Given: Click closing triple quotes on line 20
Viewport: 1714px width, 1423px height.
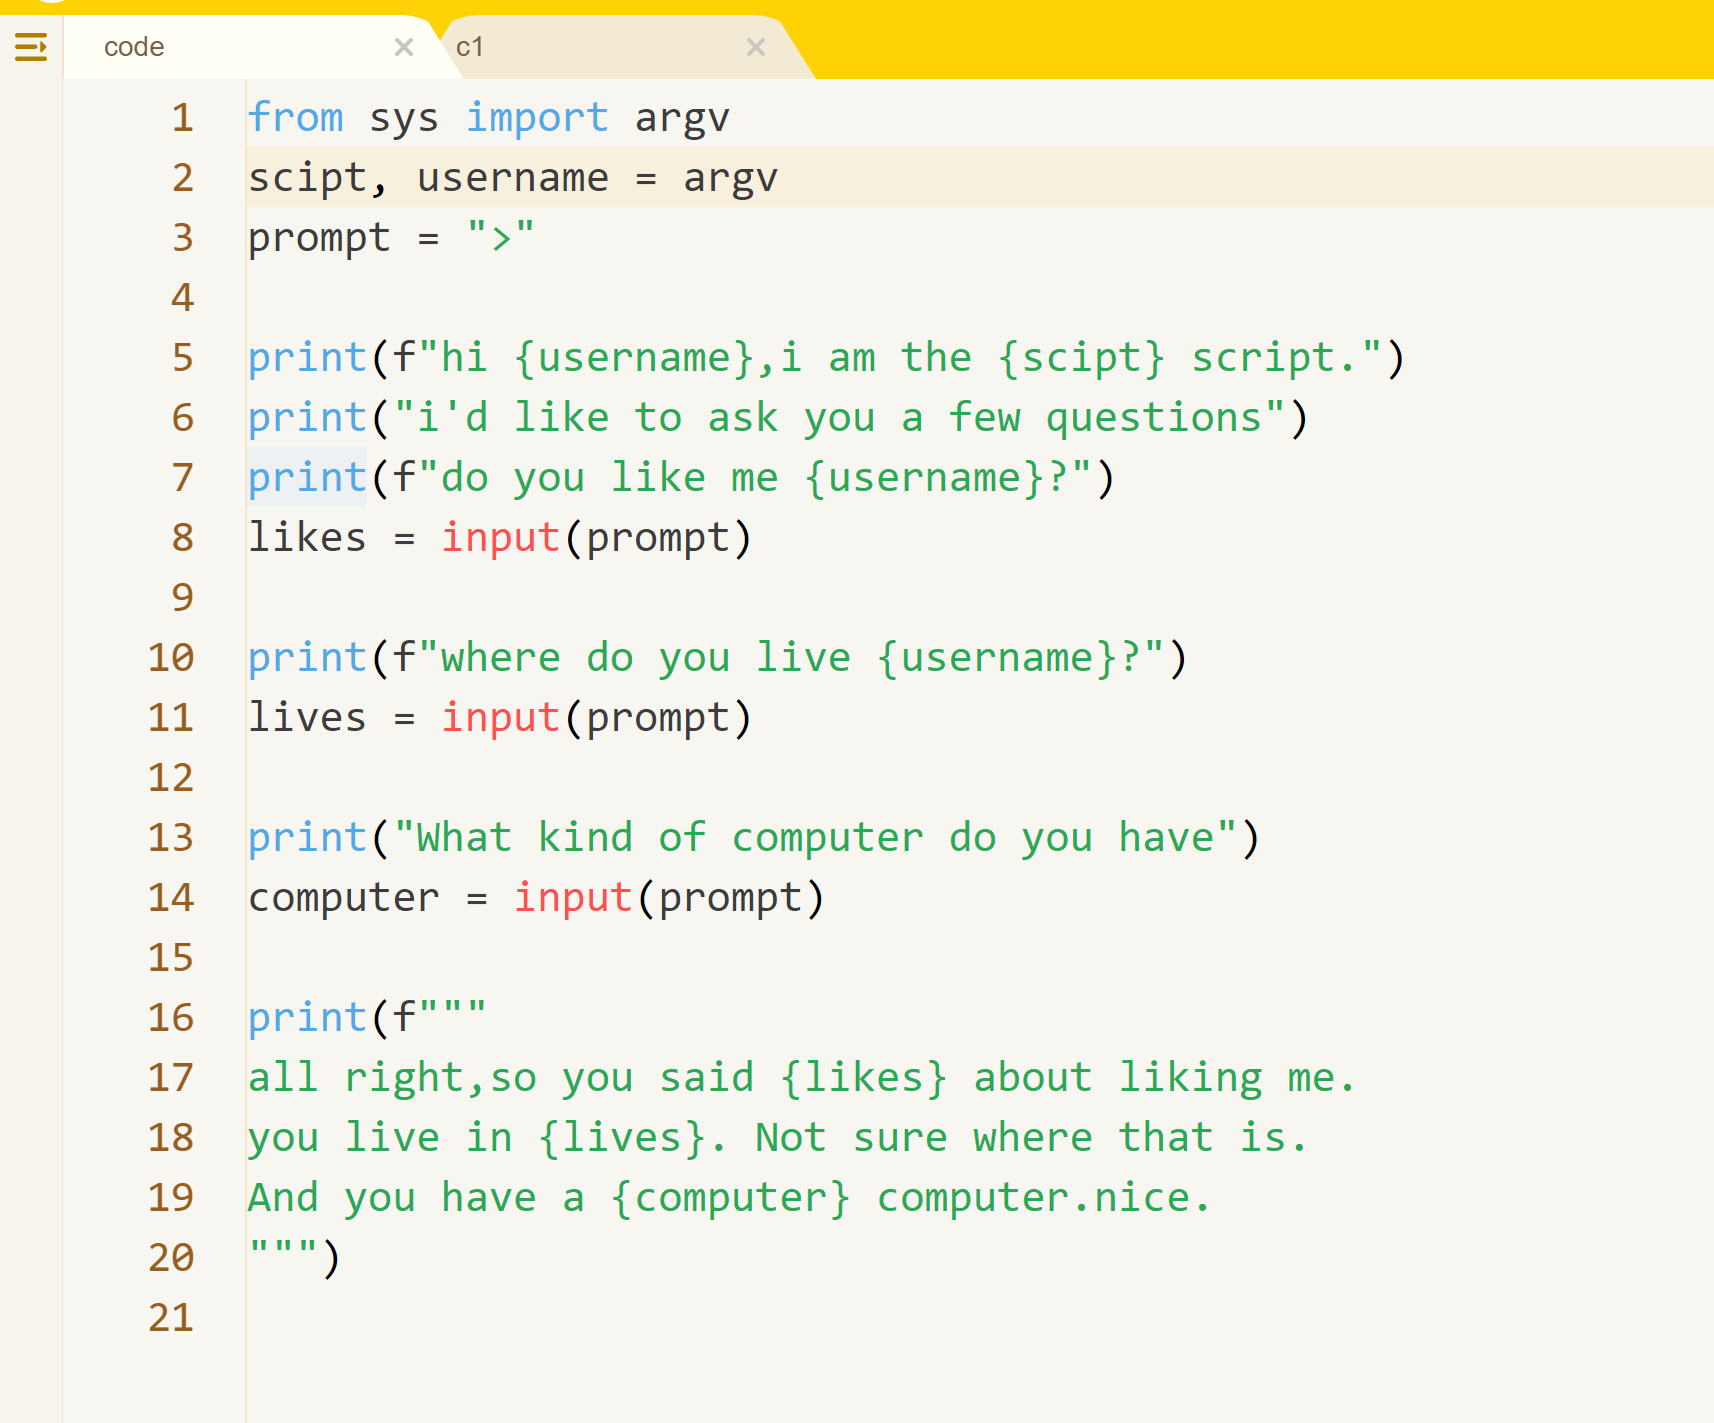Looking at the screenshot, I should point(284,1248).
